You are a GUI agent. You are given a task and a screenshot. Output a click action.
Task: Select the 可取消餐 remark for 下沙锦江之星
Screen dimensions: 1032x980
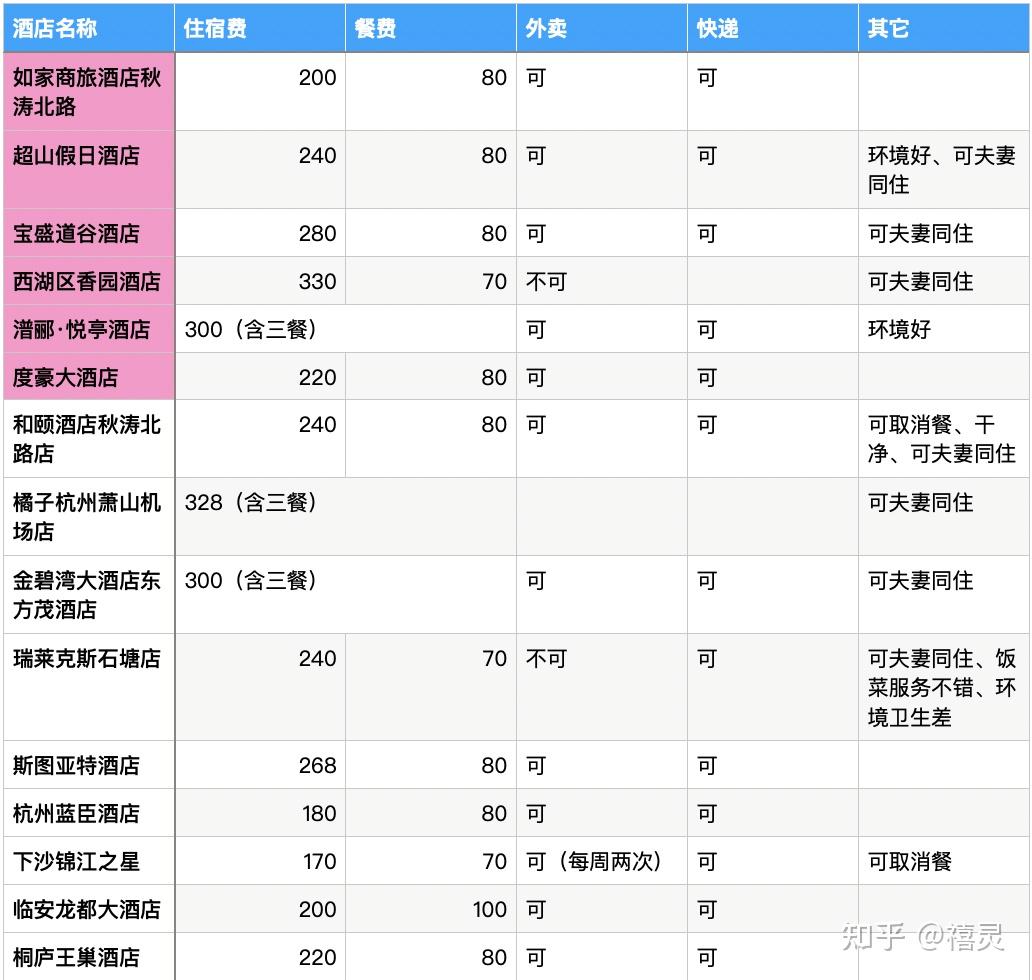click(x=944, y=861)
